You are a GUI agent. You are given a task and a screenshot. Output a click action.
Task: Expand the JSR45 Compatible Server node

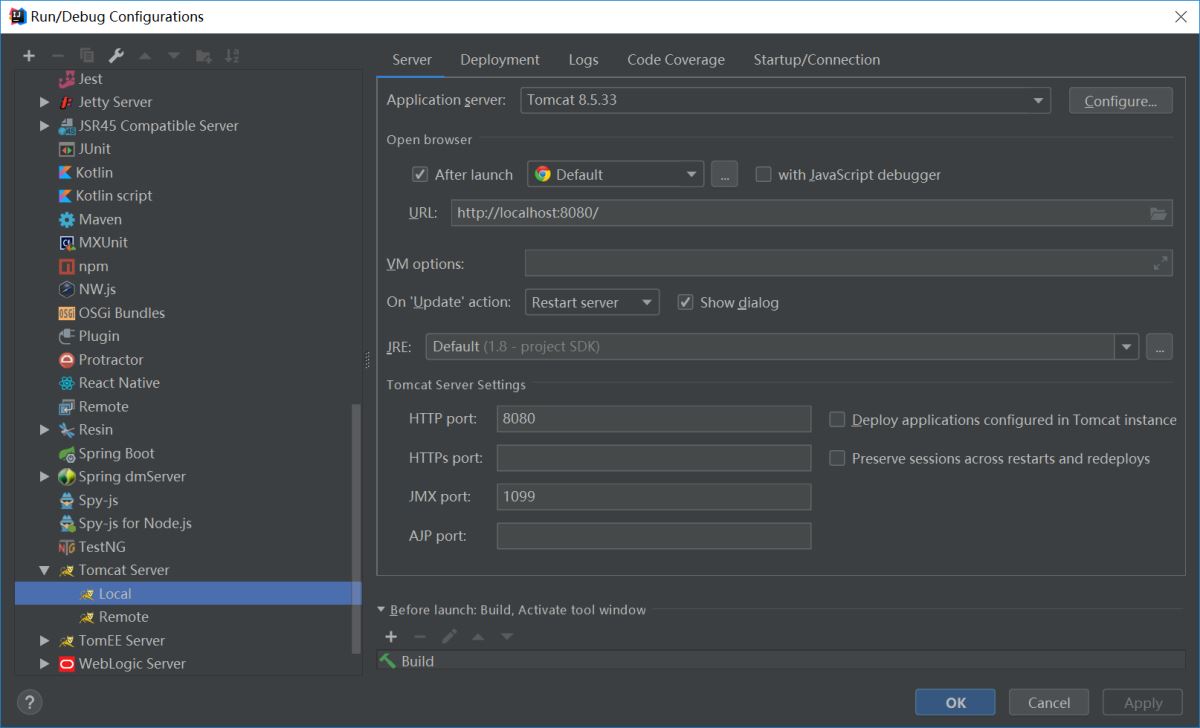(x=44, y=126)
